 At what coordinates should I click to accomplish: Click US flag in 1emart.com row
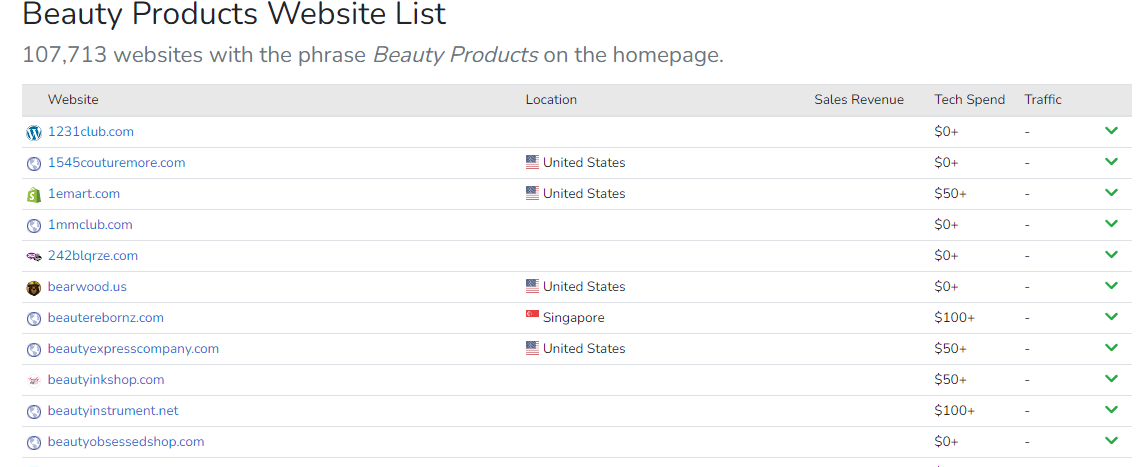[532, 193]
